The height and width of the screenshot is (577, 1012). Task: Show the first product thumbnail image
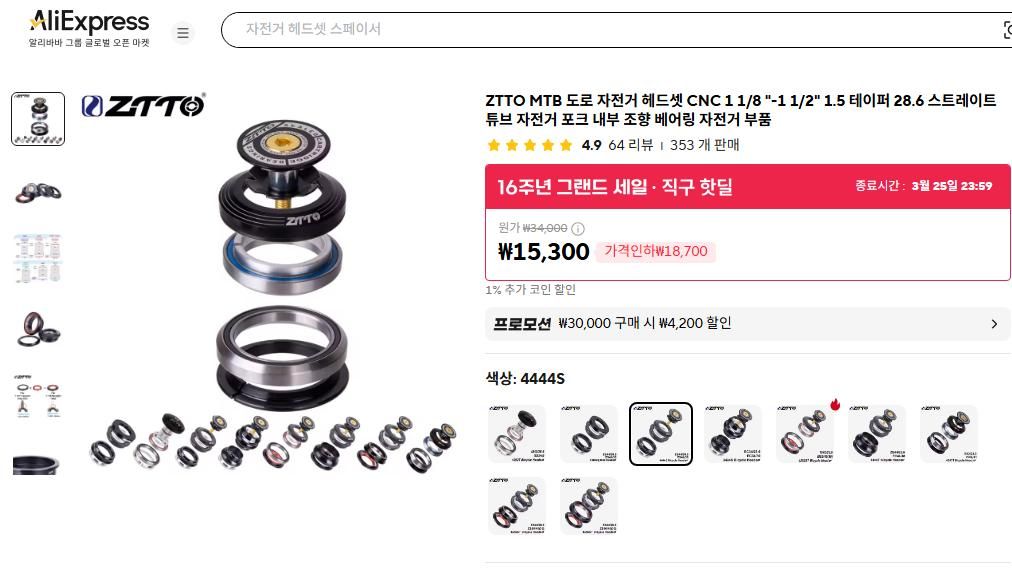(x=38, y=119)
